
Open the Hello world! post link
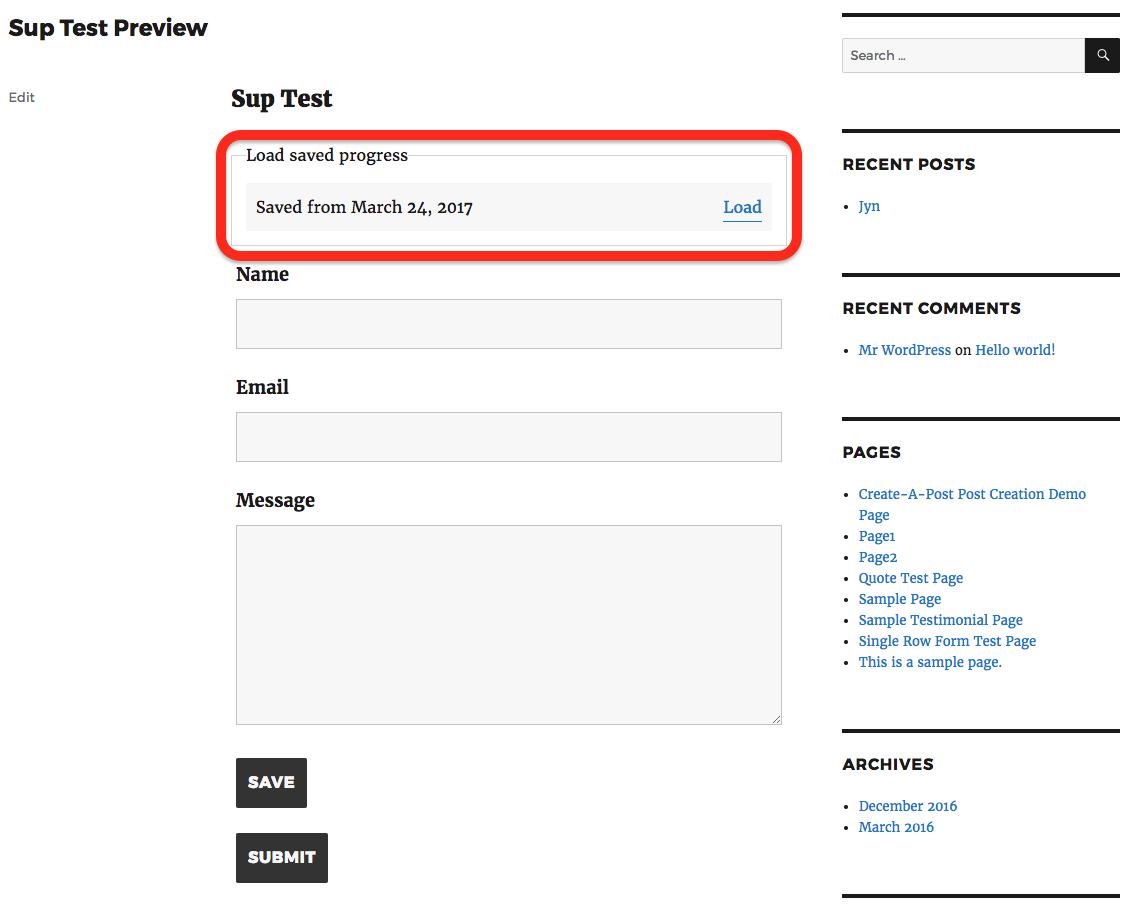(1015, 349)
